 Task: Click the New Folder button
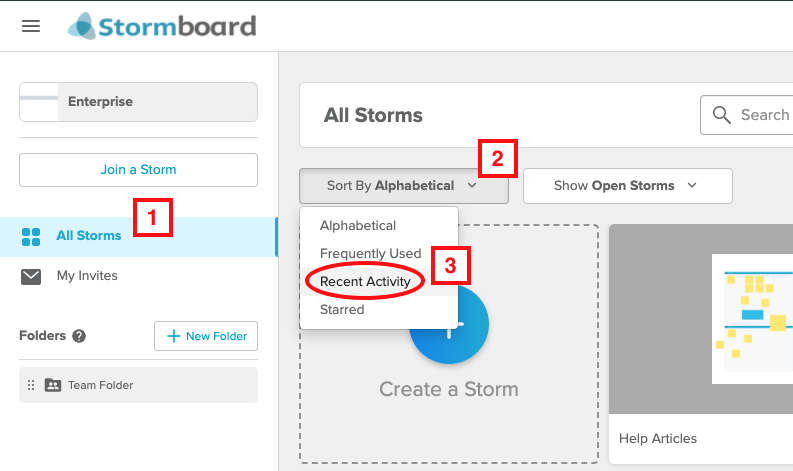[206, 336]
